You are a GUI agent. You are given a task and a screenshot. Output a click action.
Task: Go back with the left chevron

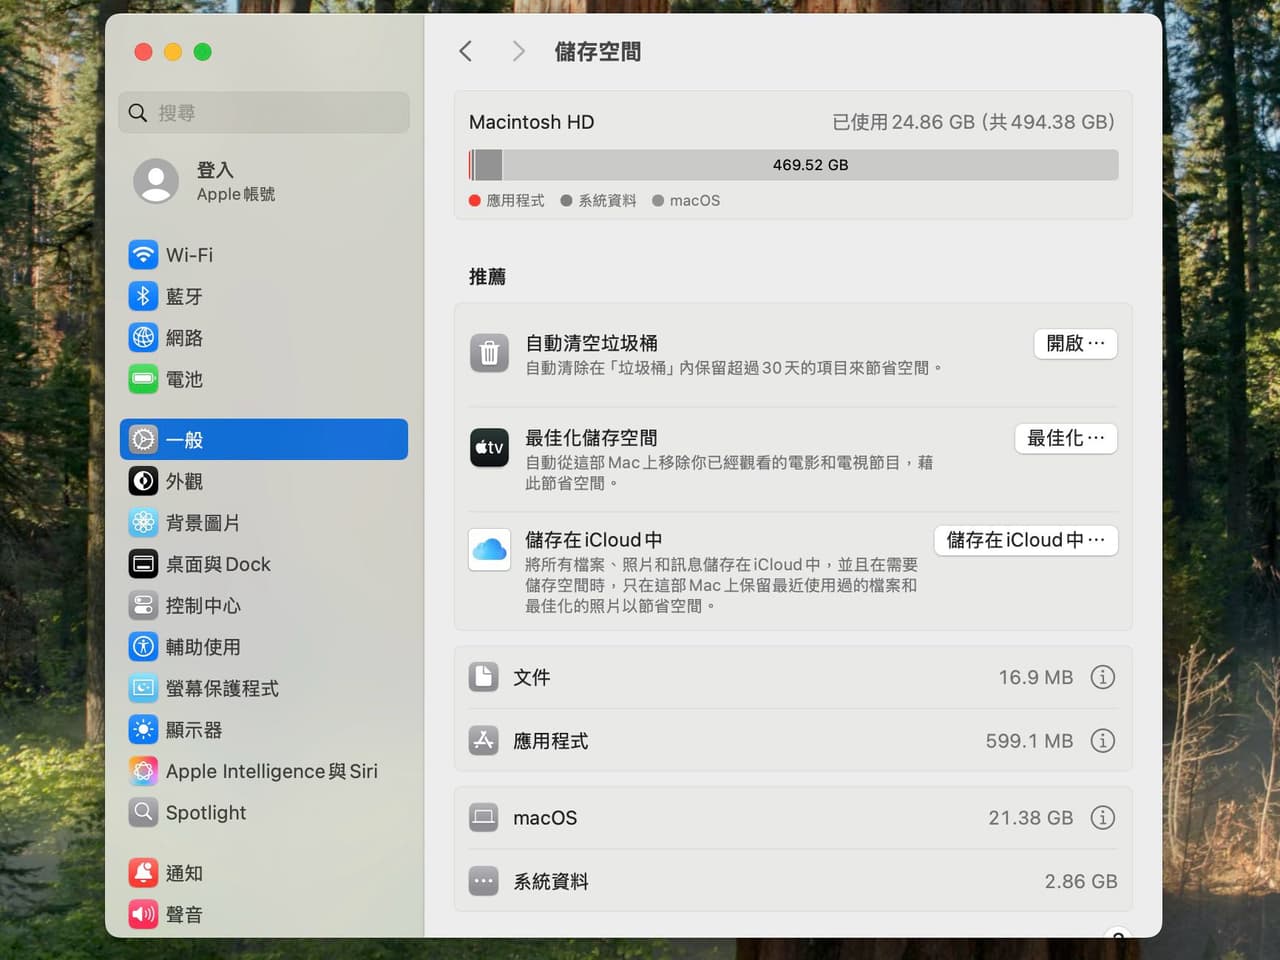tap(466, 51)
